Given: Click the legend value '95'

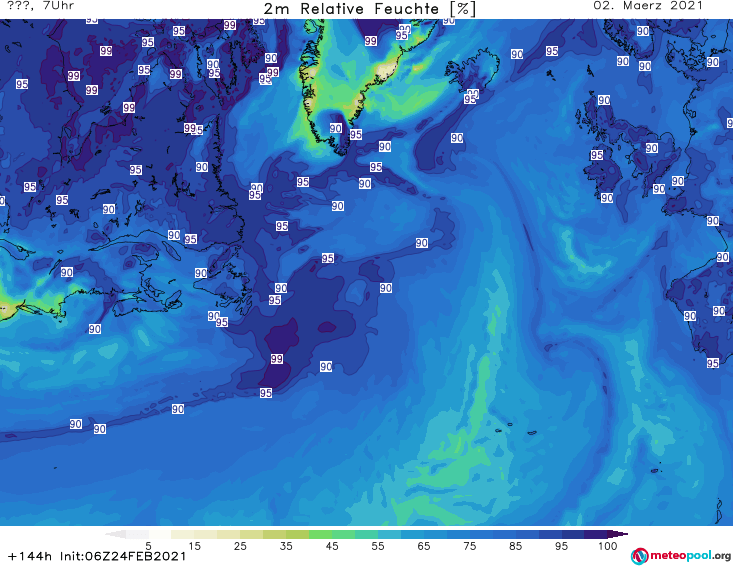Looking at the screenshot, I should point(561,546).
